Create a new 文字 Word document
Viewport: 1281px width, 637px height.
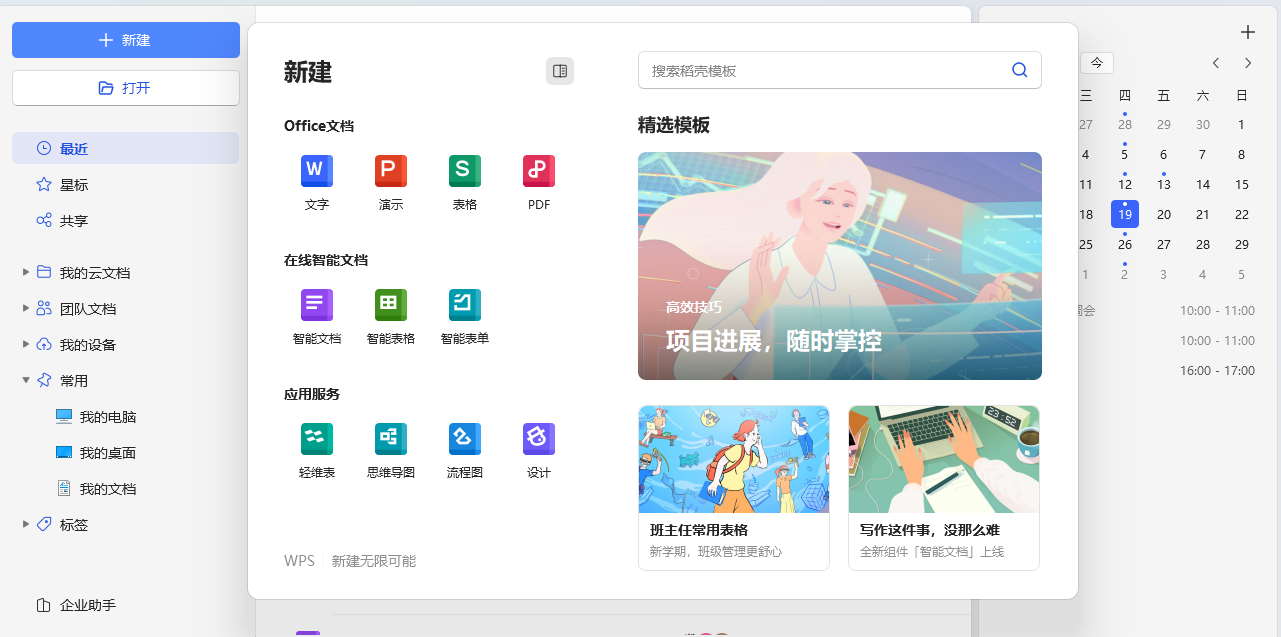click(x=316, y=172)
